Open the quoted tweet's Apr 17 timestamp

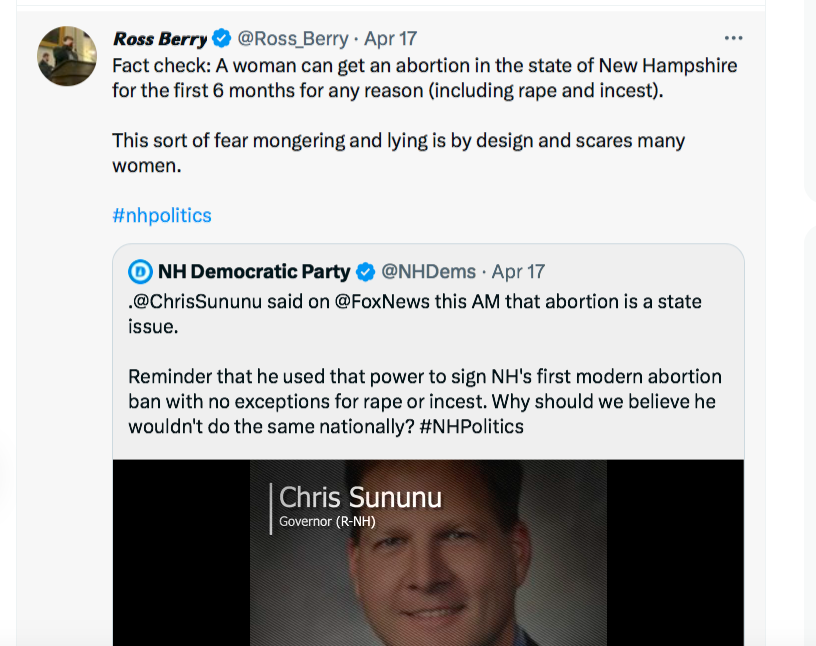[518, 271]
